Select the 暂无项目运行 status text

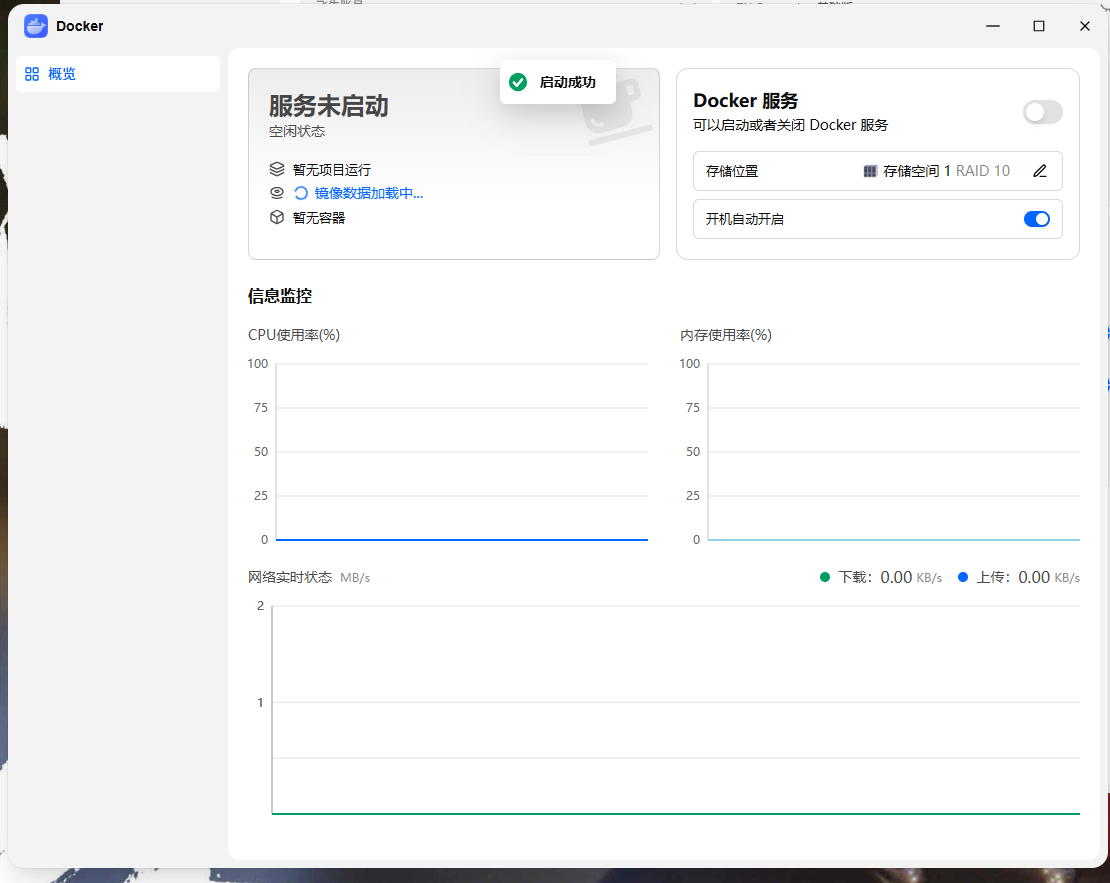(331, 170)
